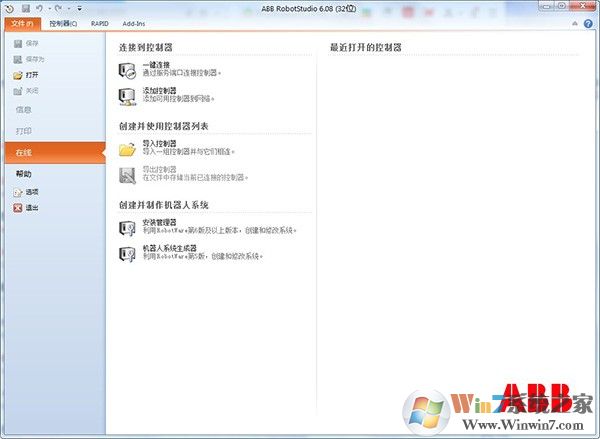This screenshot has width=600, height=439.
Task: Click the File (文件) orange tab
Action: (21, 22)
